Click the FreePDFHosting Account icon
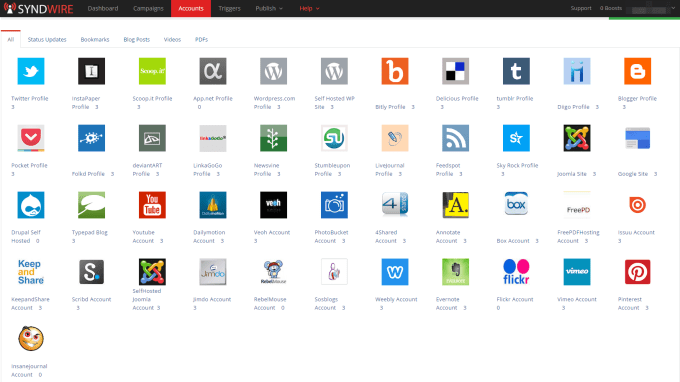Viewport: 680px width, 382px height. click(x=577, y=205)
